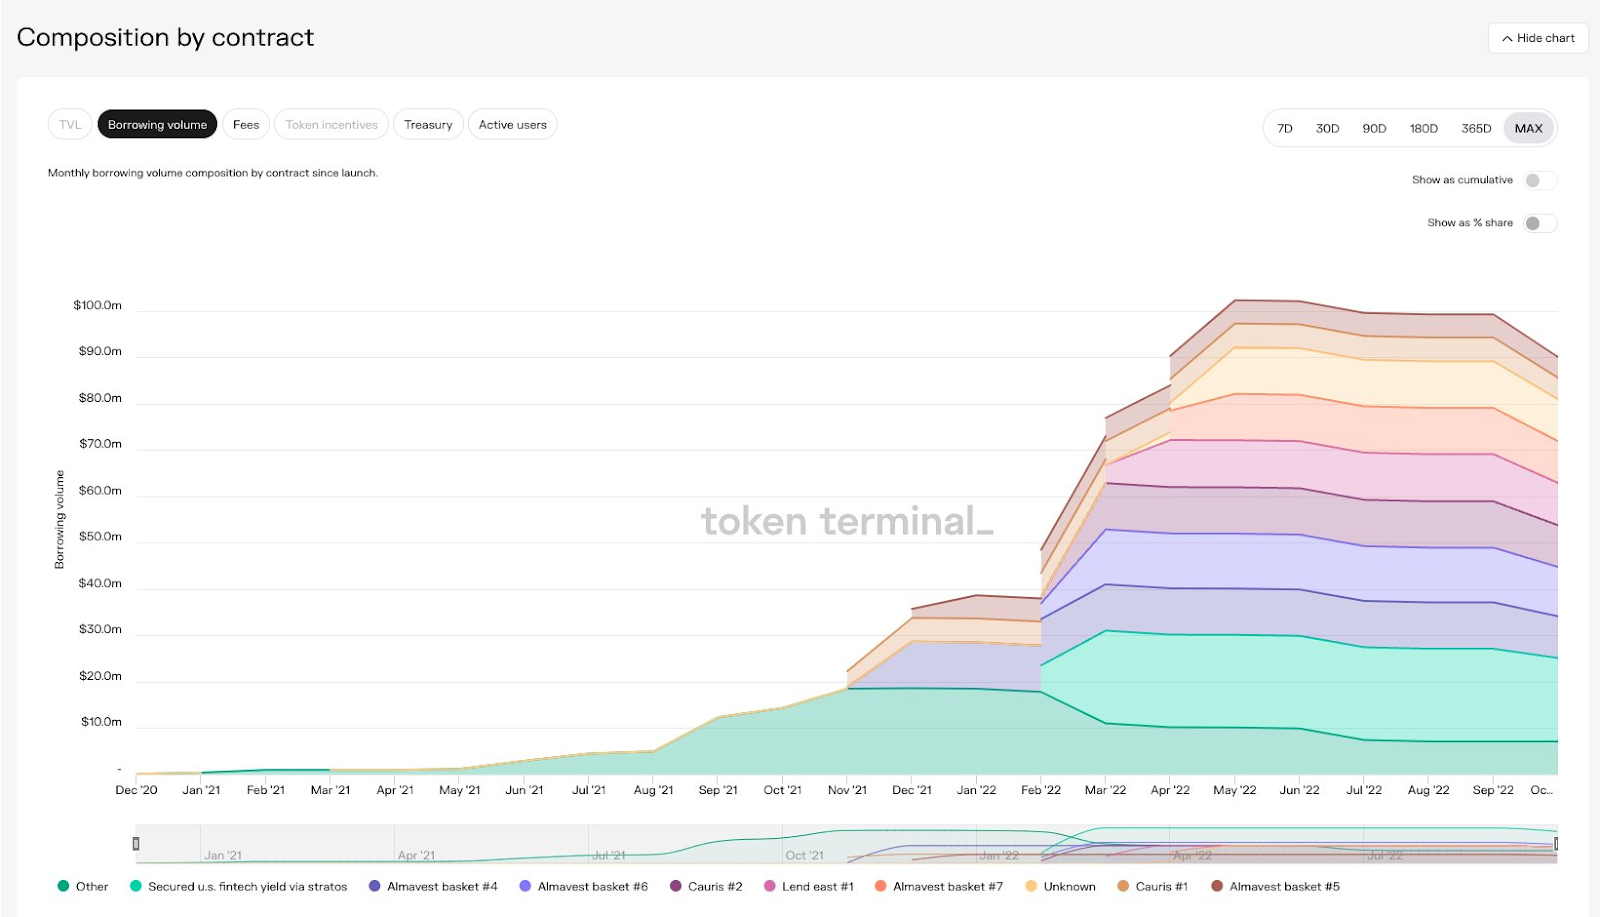1600x917 pixels.
Task: Enable Show as % share switch
Action: [x=1539, y=223]
